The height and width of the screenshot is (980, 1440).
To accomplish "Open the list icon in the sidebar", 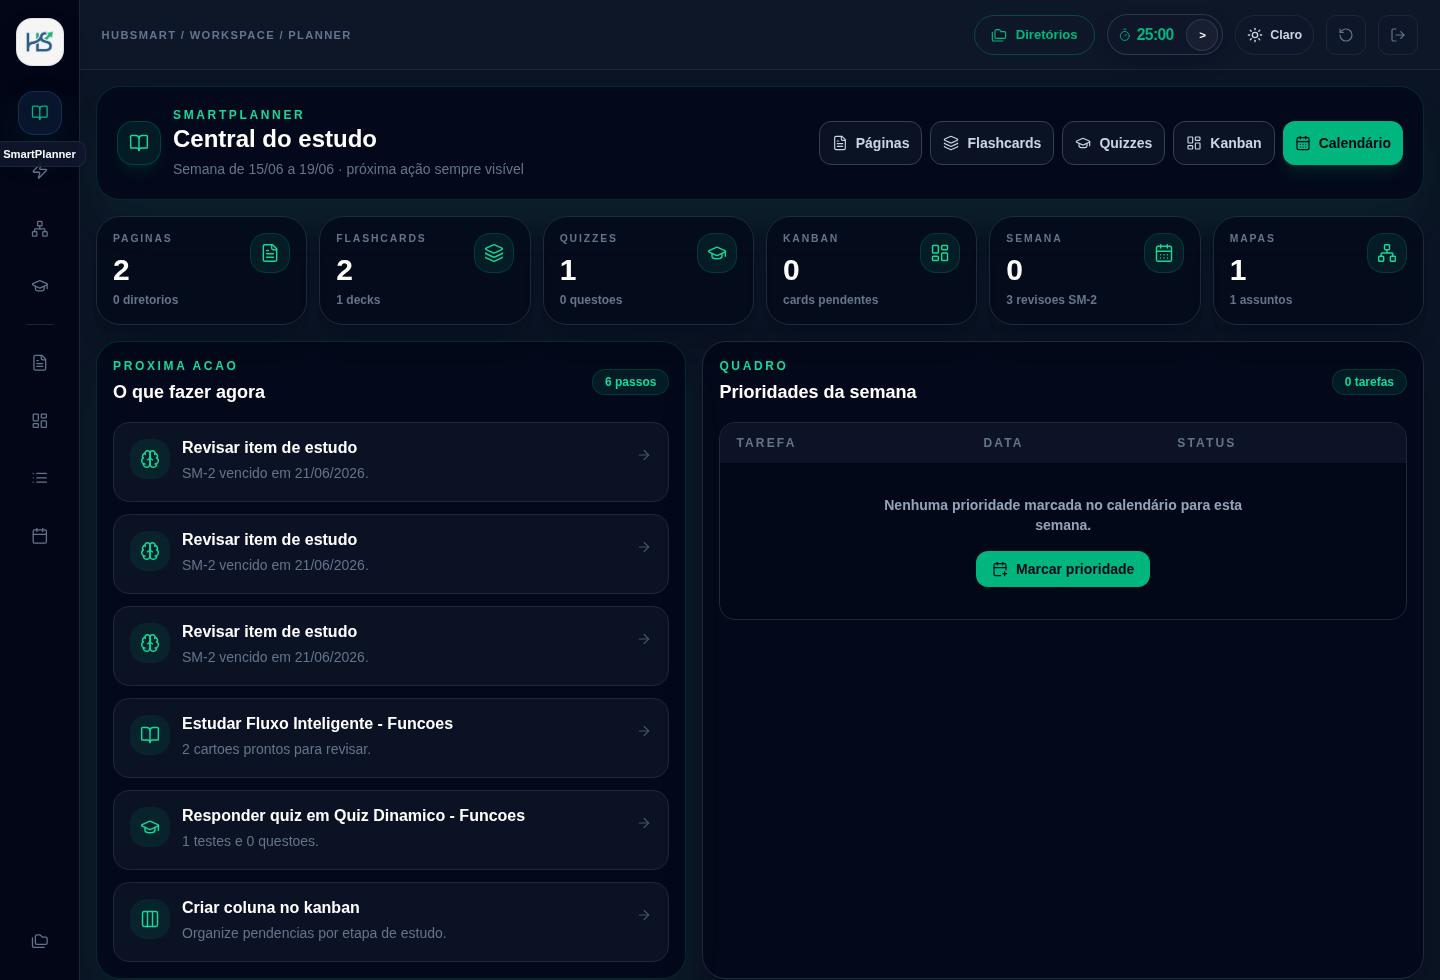I will 40,478.
